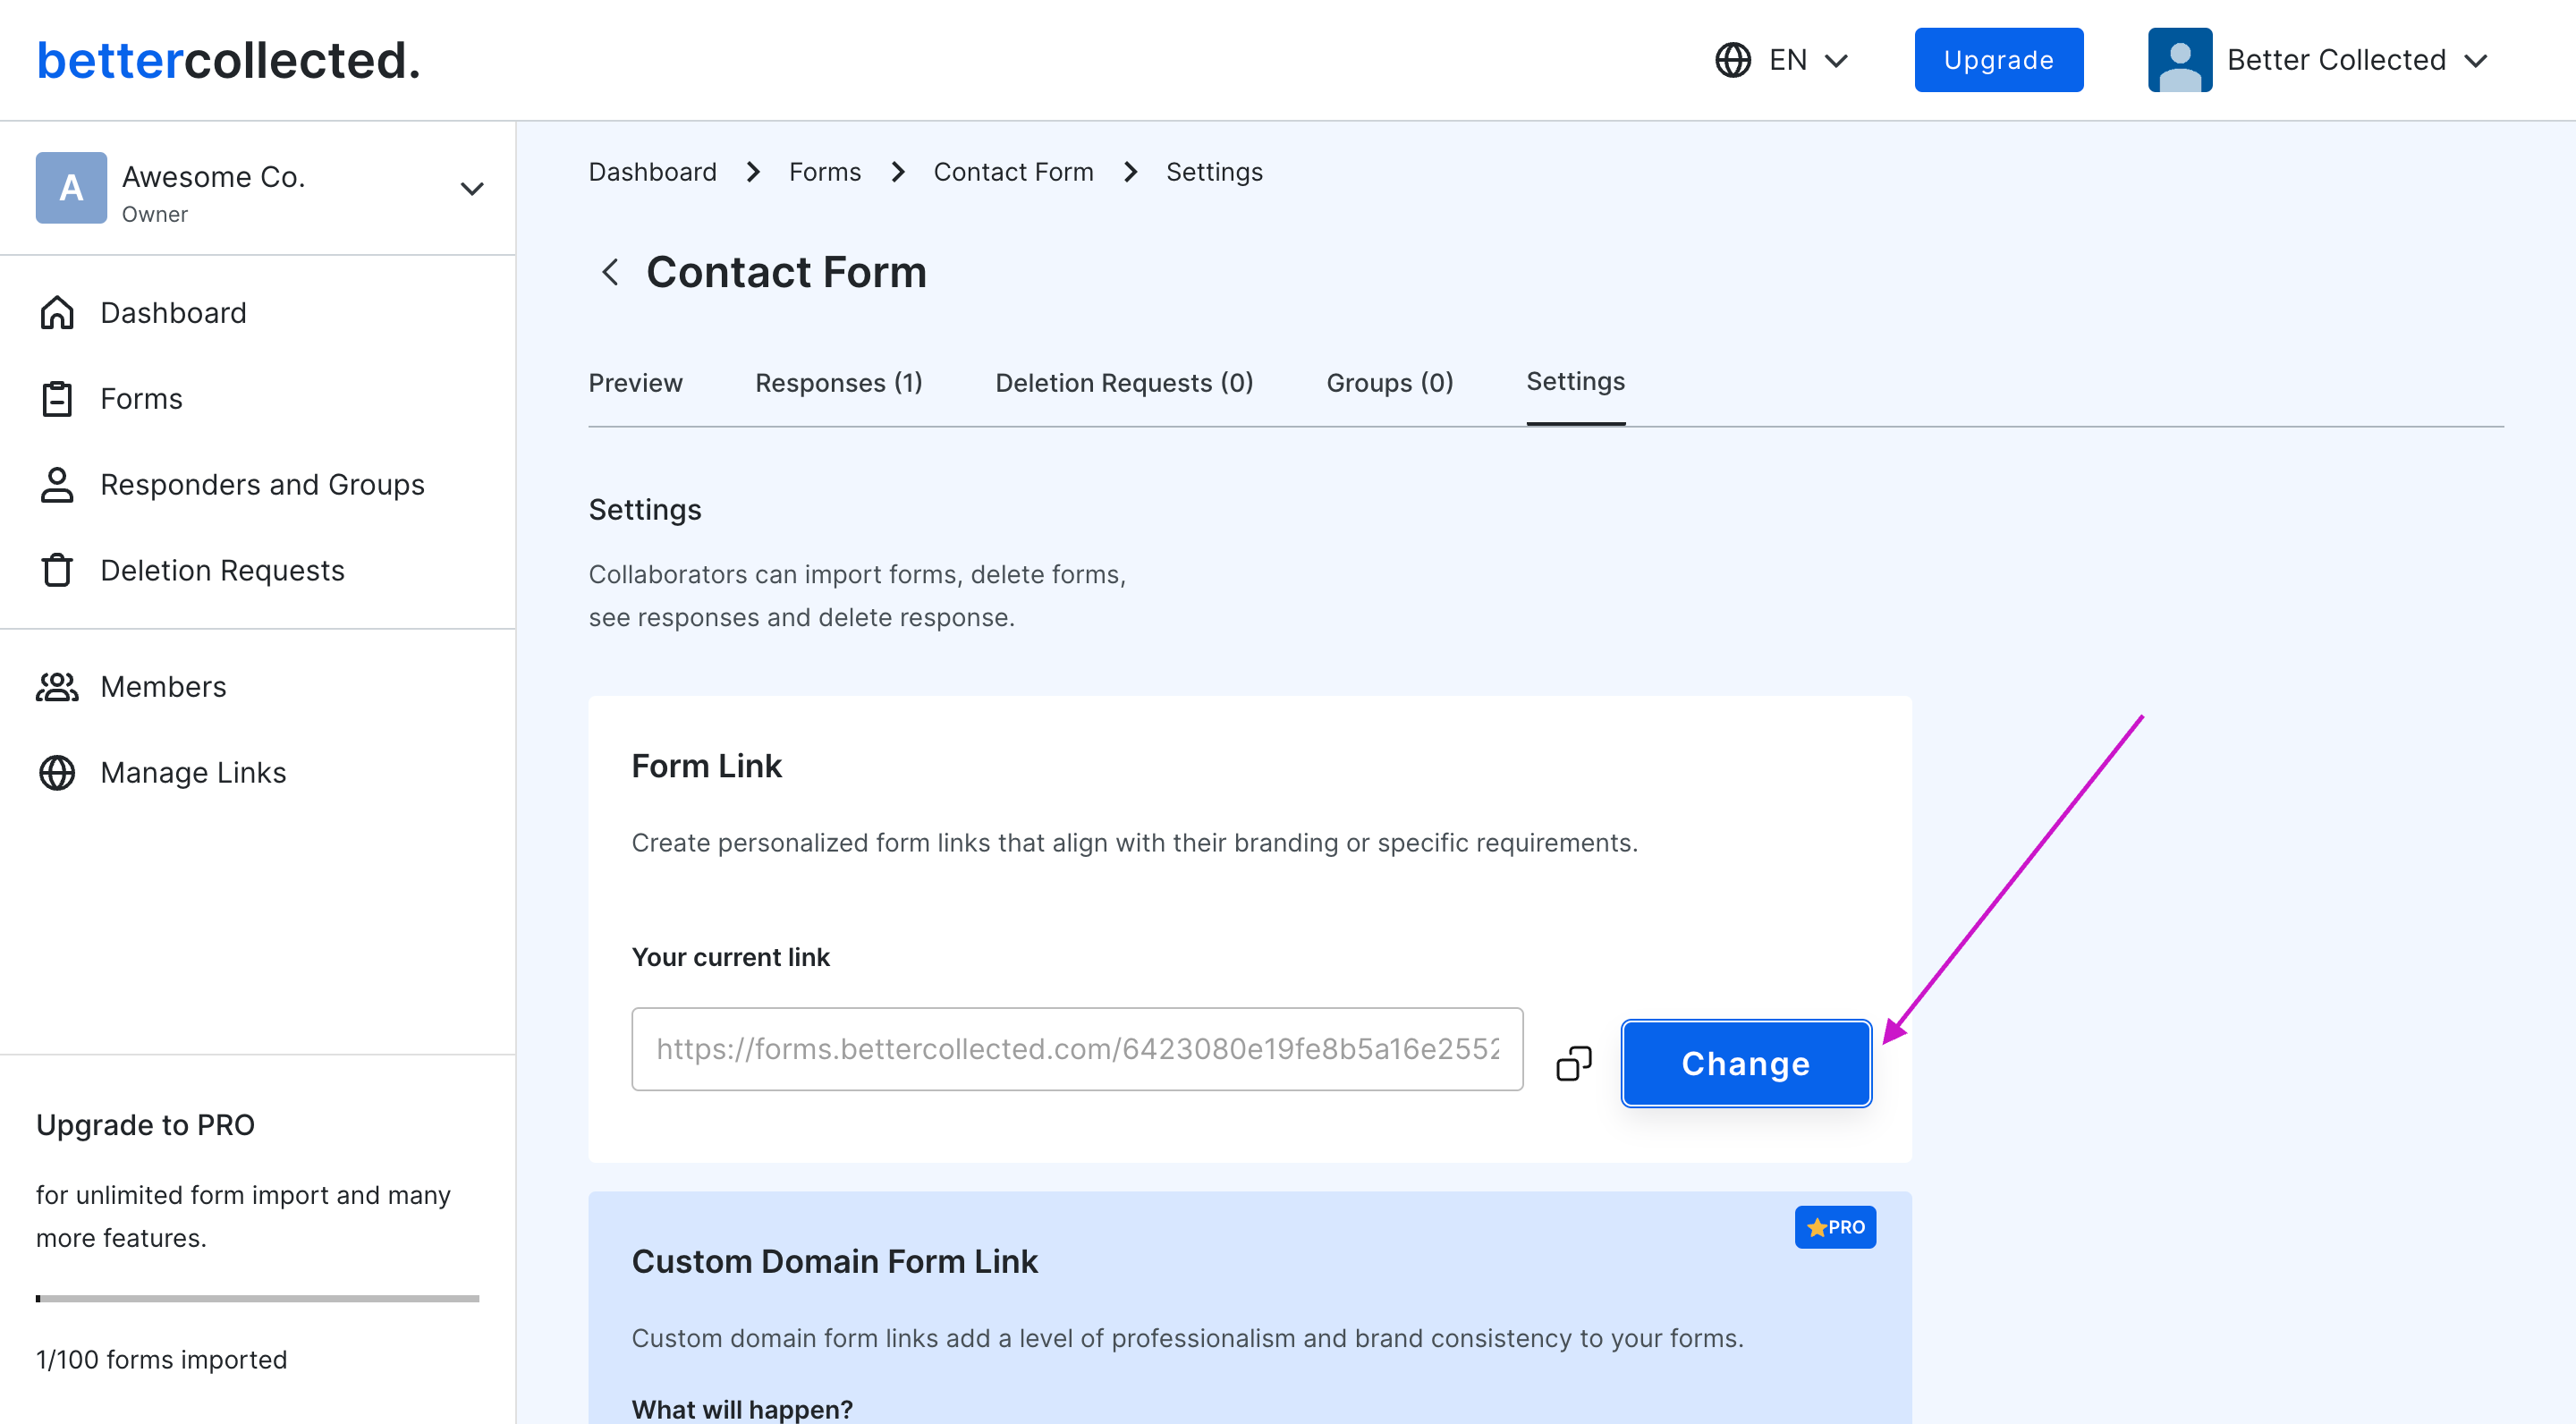Expand the Better Collected account menu
This screenshot has height=1424, width=2576.
point(2477,60)
